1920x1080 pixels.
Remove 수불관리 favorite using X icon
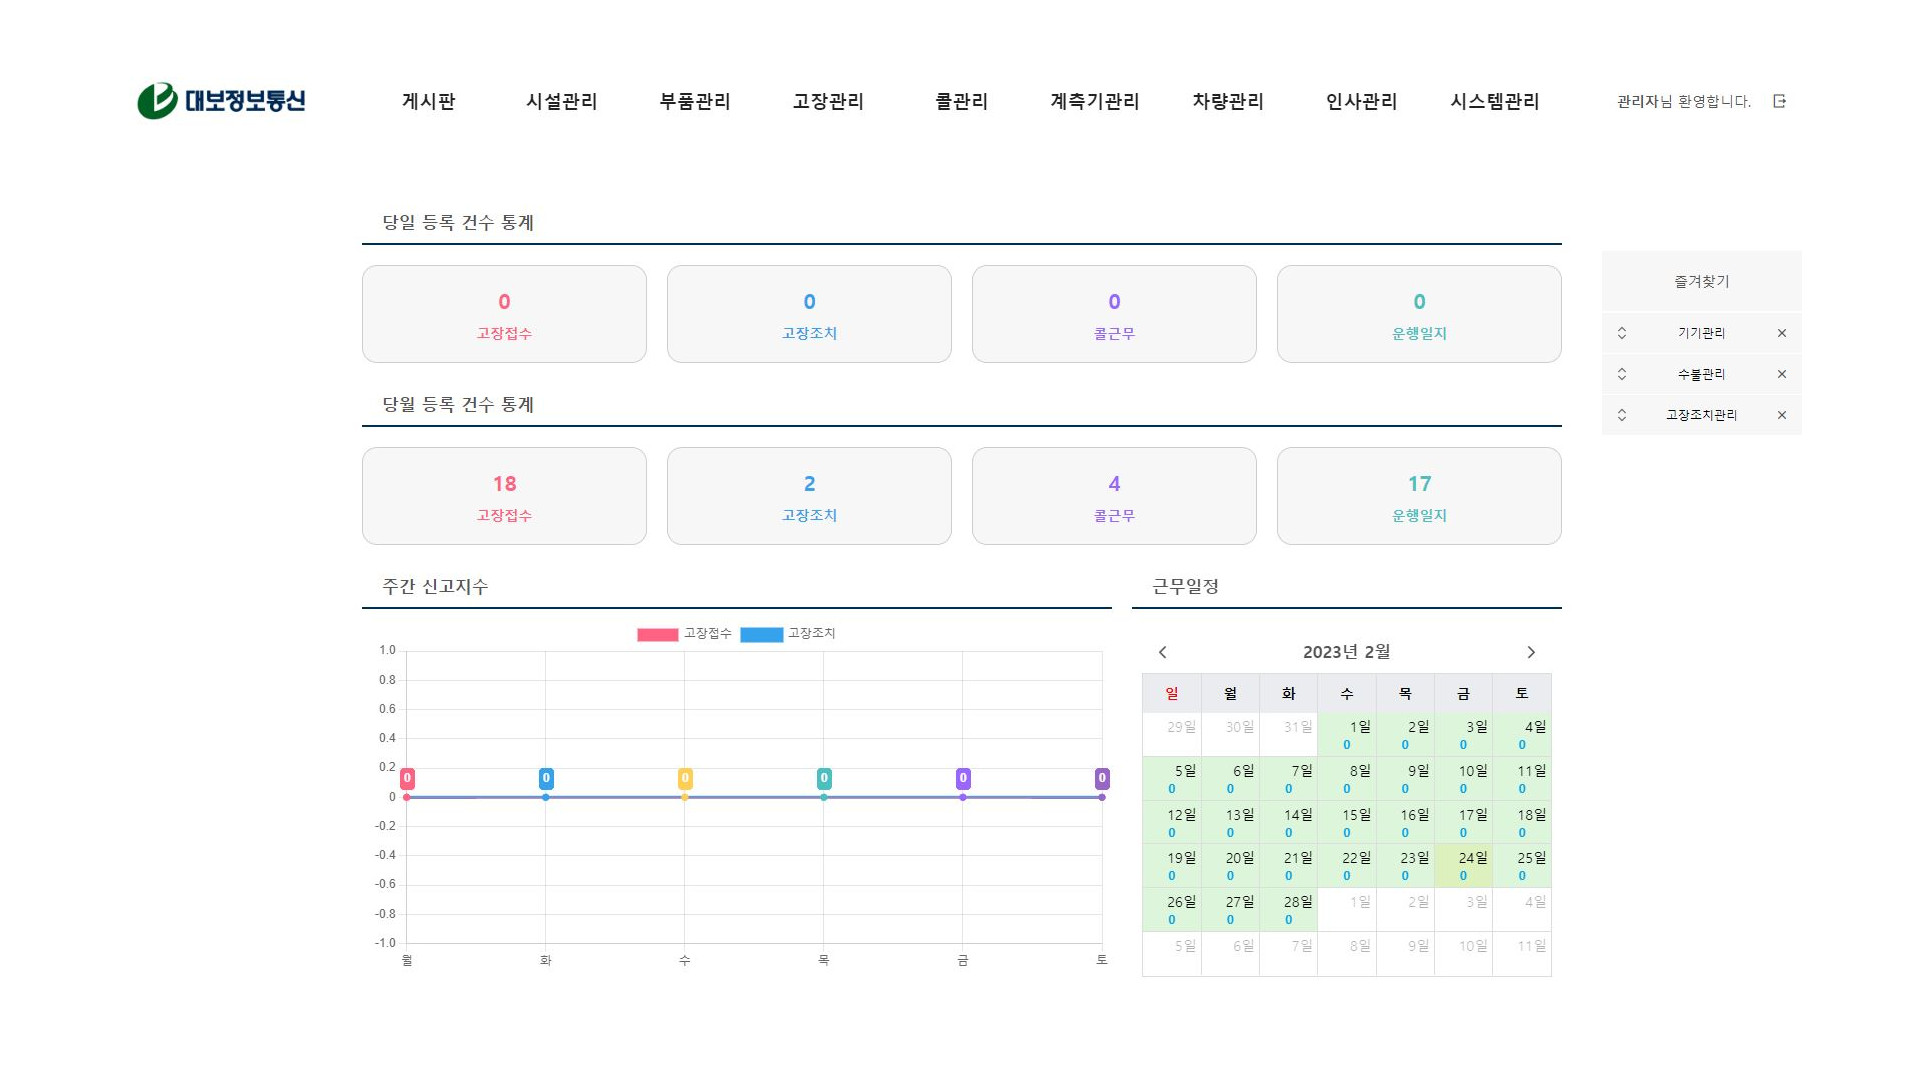(1781, 374)
